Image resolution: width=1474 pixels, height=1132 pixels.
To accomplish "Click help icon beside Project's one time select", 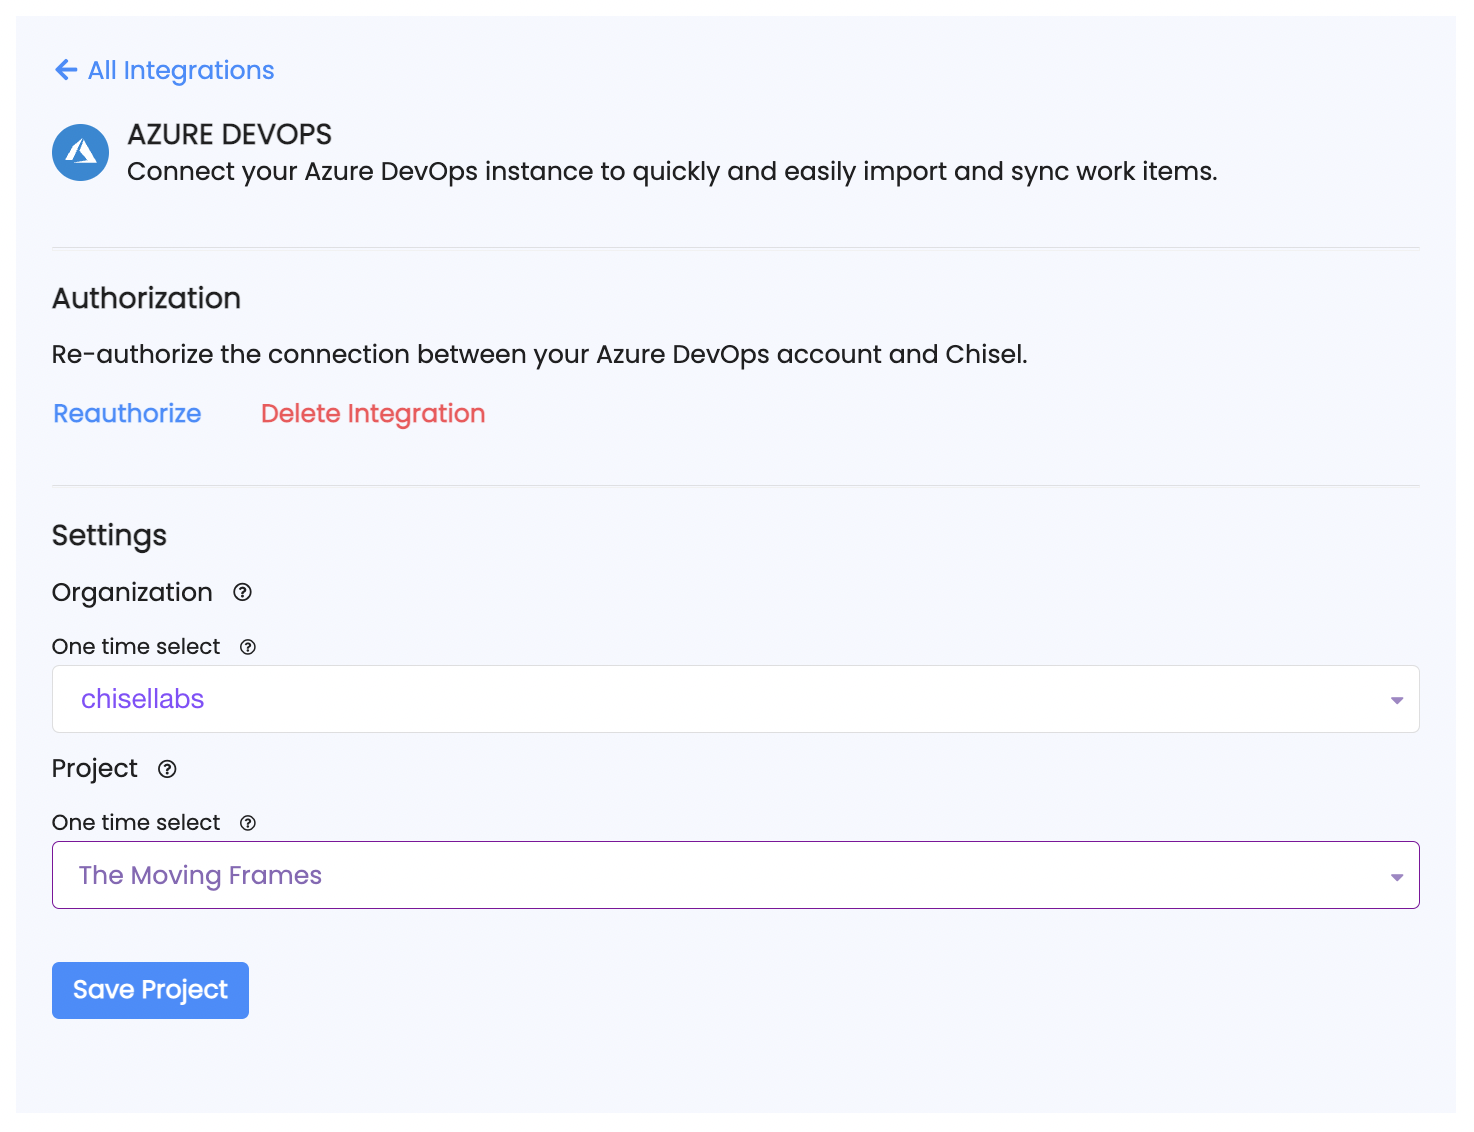I will pyautogui.click(x=248, y=822).
